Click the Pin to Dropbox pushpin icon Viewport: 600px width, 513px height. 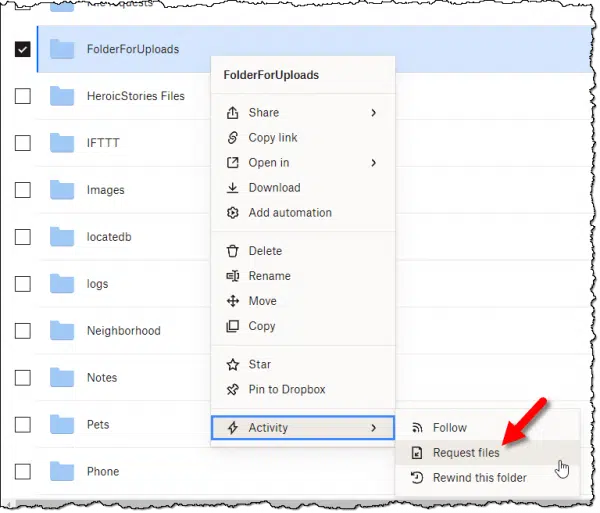click(233, 390)
